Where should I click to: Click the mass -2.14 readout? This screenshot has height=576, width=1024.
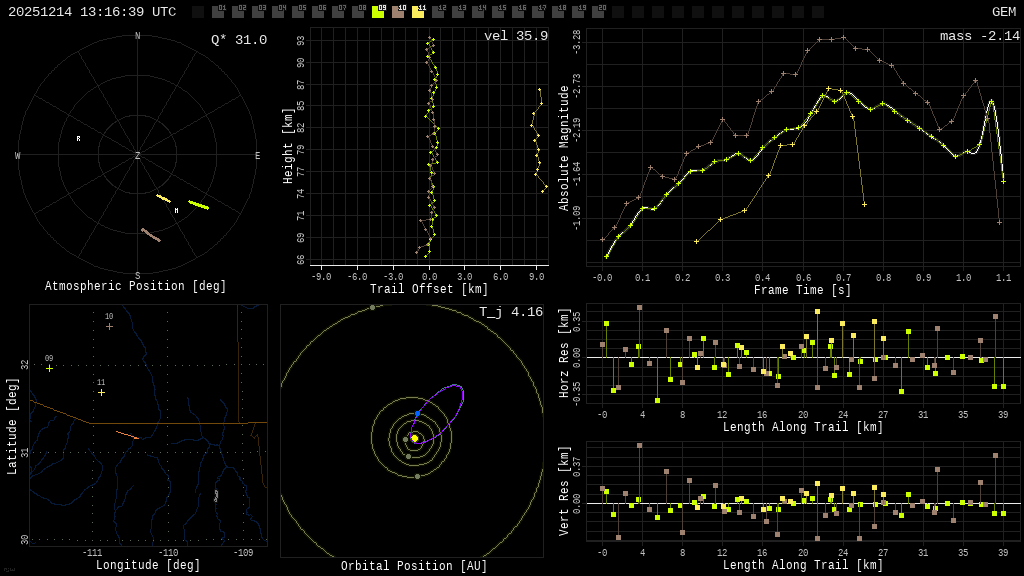[979, 37]
